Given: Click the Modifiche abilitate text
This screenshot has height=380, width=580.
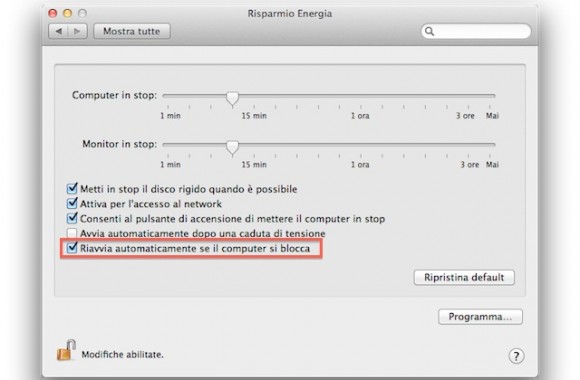Looking at the screenshot, I should [122, 354].
